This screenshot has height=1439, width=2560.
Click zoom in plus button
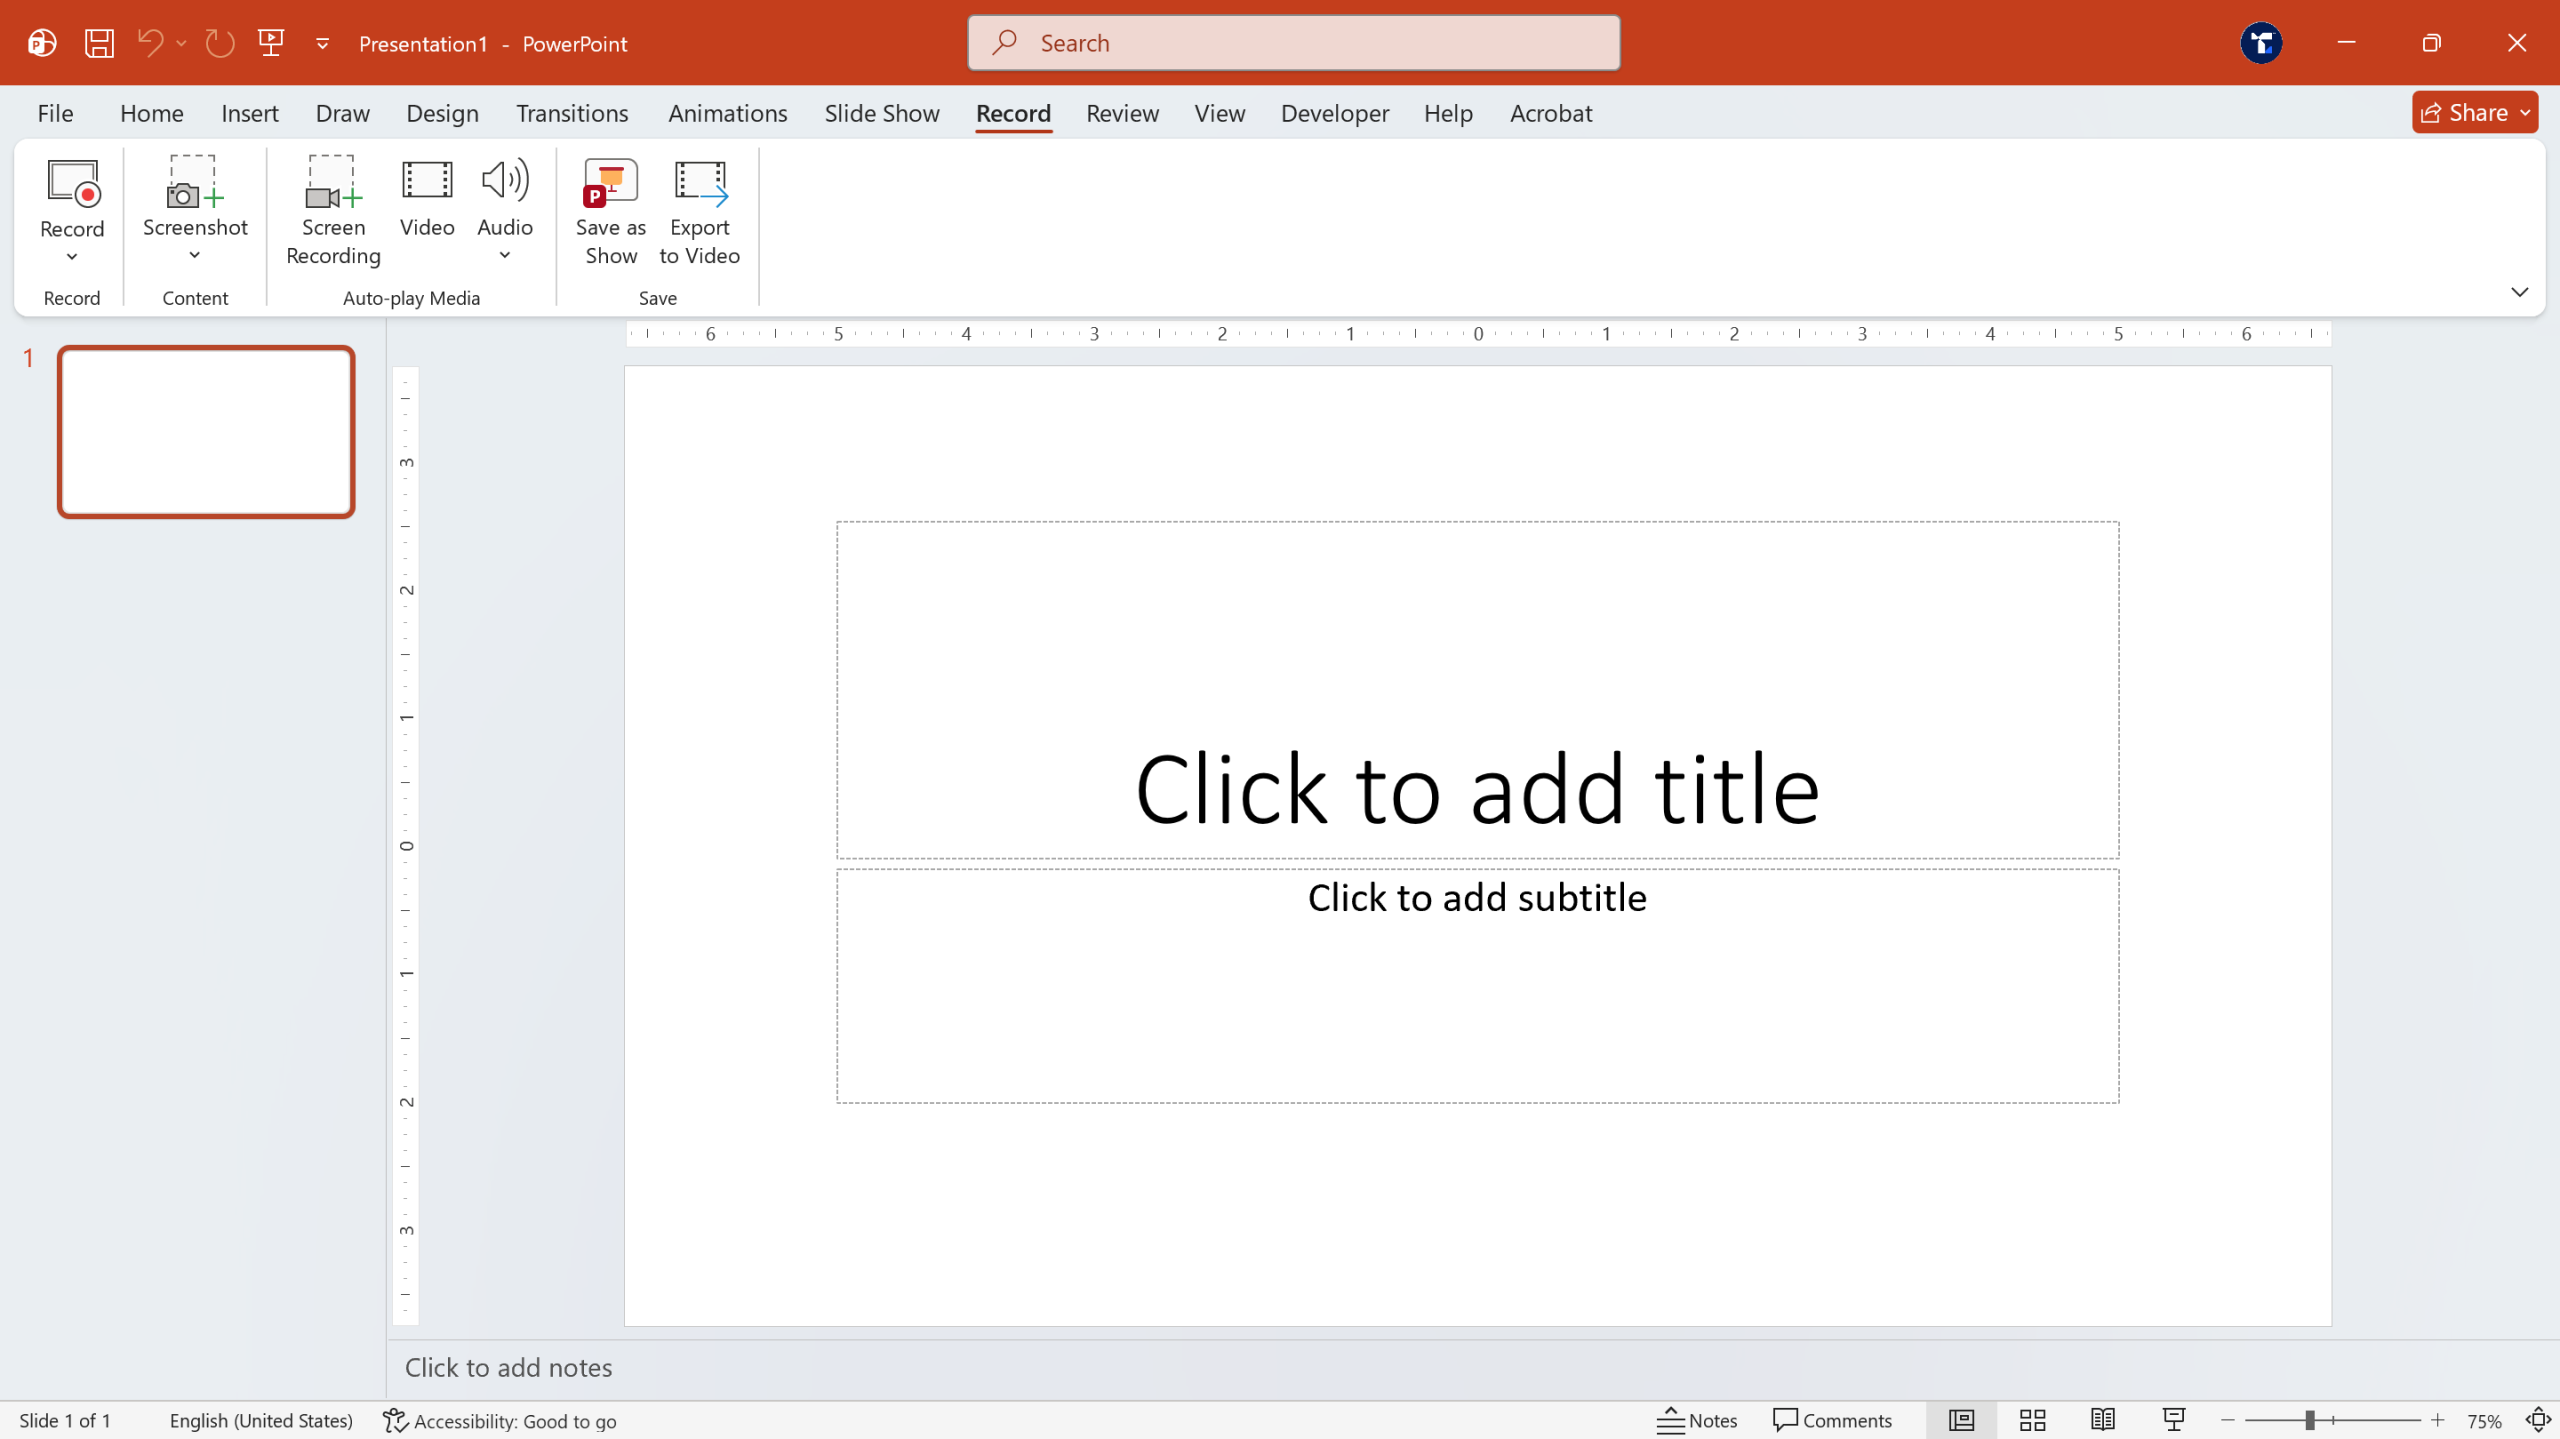tap(2438, 1420)
